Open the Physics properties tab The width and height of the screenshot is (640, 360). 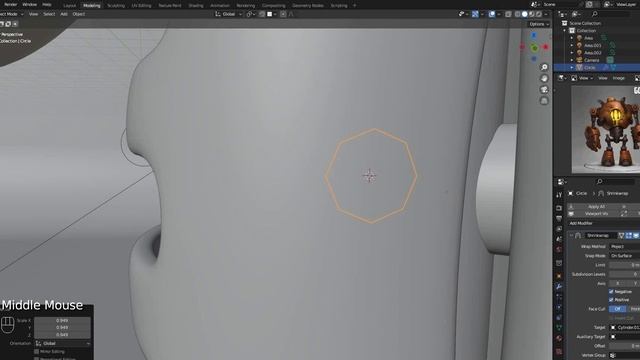[559, 307]
